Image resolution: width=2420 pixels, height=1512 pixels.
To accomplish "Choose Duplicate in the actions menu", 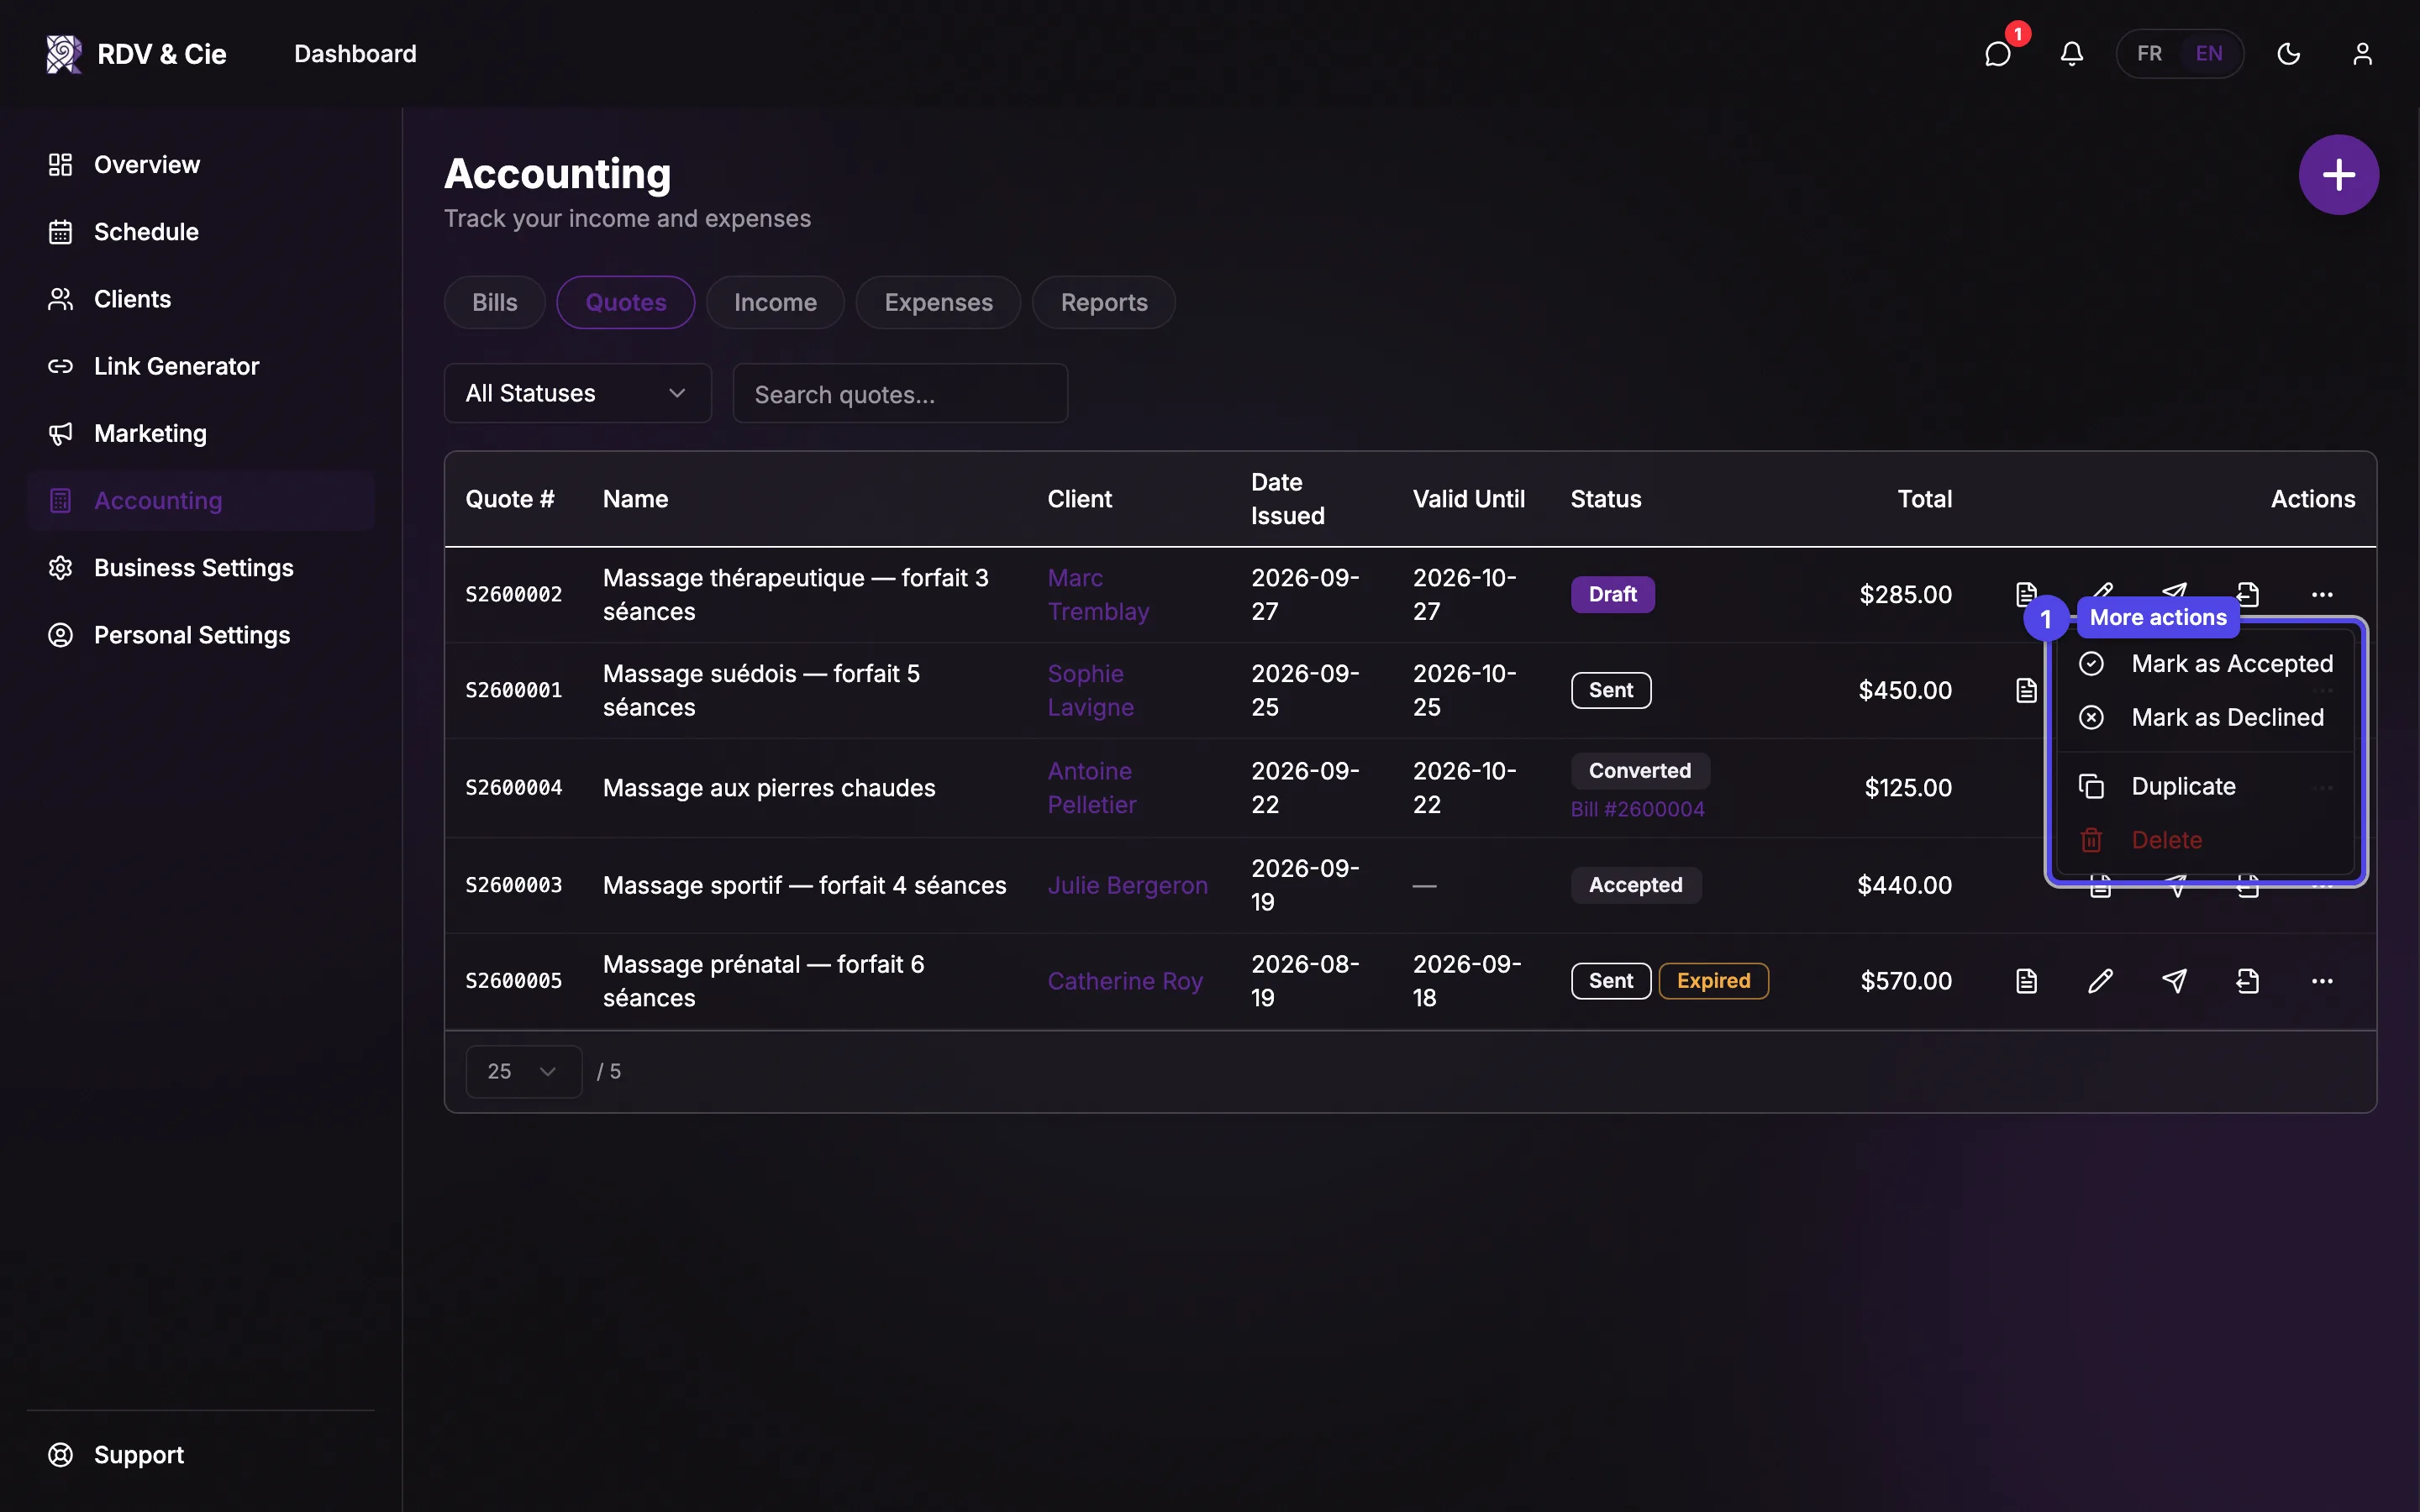I will [2205, 786].
